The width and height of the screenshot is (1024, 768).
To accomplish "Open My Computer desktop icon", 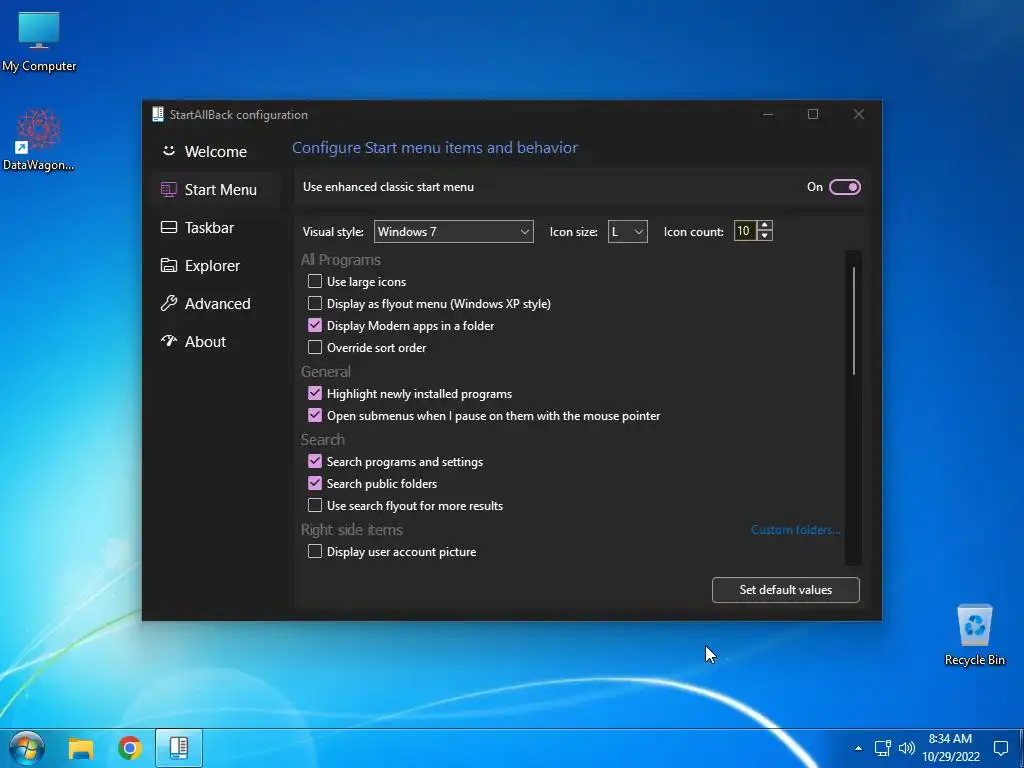I will click(x=39, y=42).
